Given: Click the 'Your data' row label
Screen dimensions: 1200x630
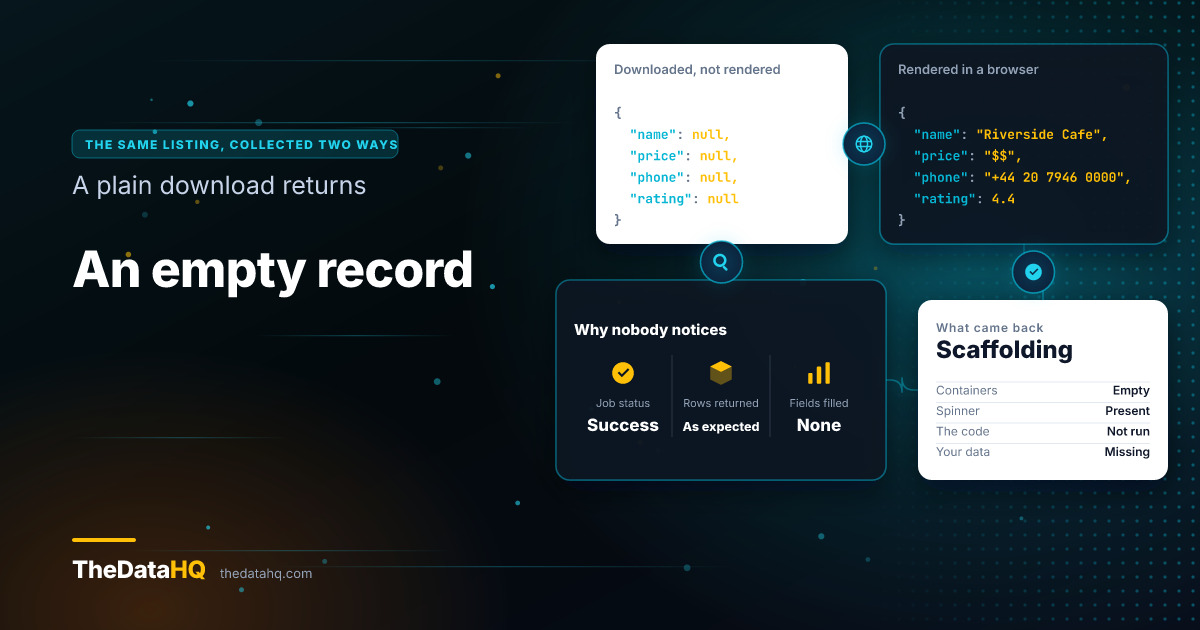Looking at the screenshot, I should click(963, 452).
